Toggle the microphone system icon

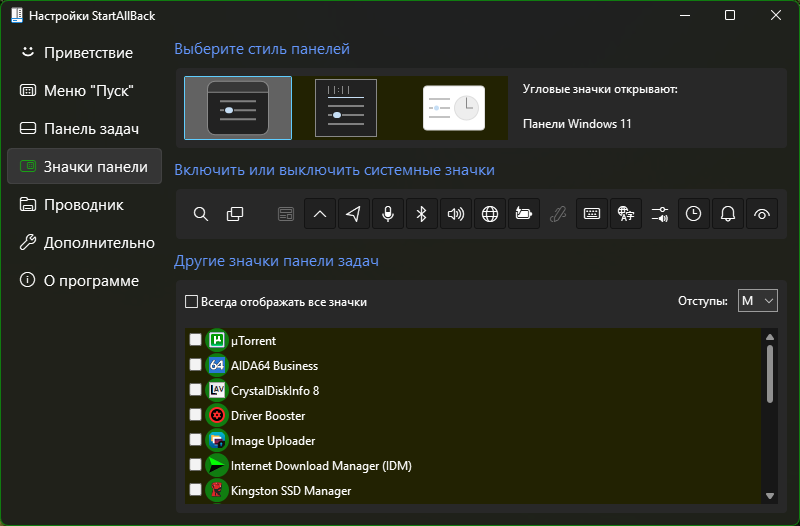388,214
